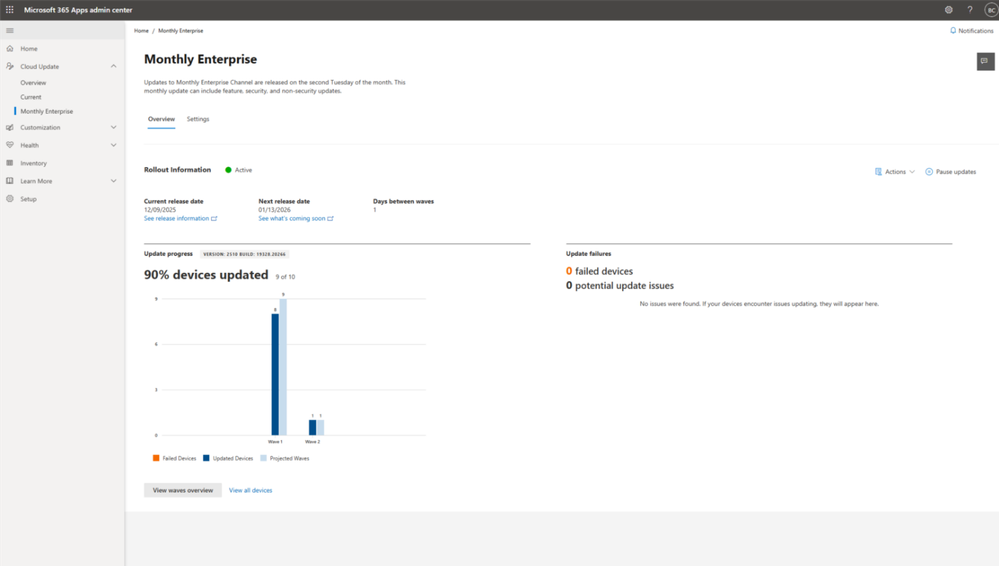
Task: Go to Setup in sidebar
Action: coord(28,199)
